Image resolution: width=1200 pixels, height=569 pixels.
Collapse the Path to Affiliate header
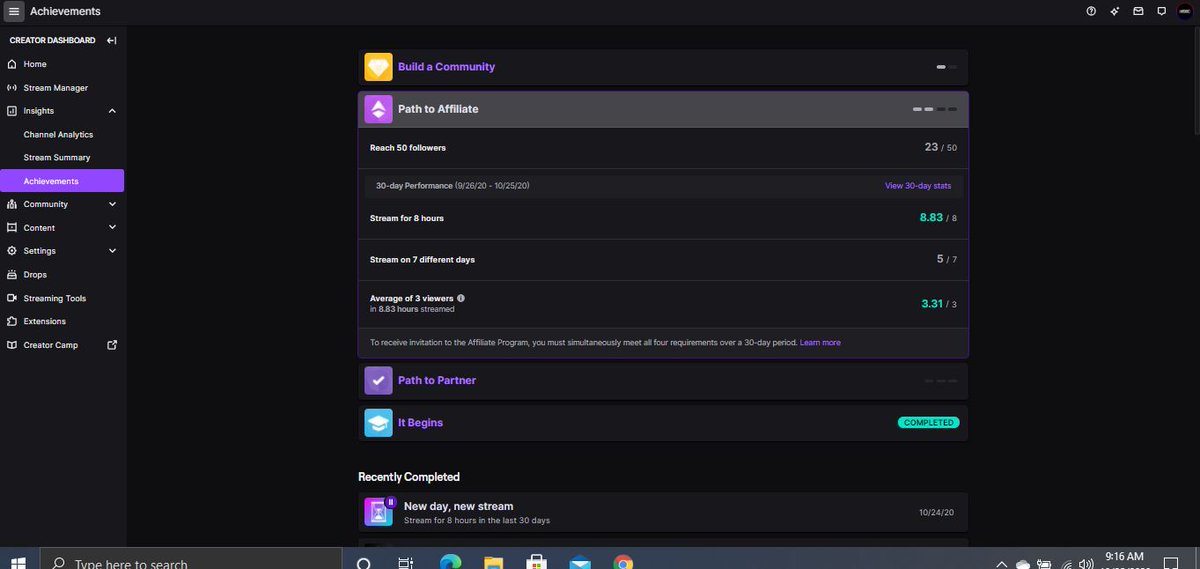click(x=663, y=109)
